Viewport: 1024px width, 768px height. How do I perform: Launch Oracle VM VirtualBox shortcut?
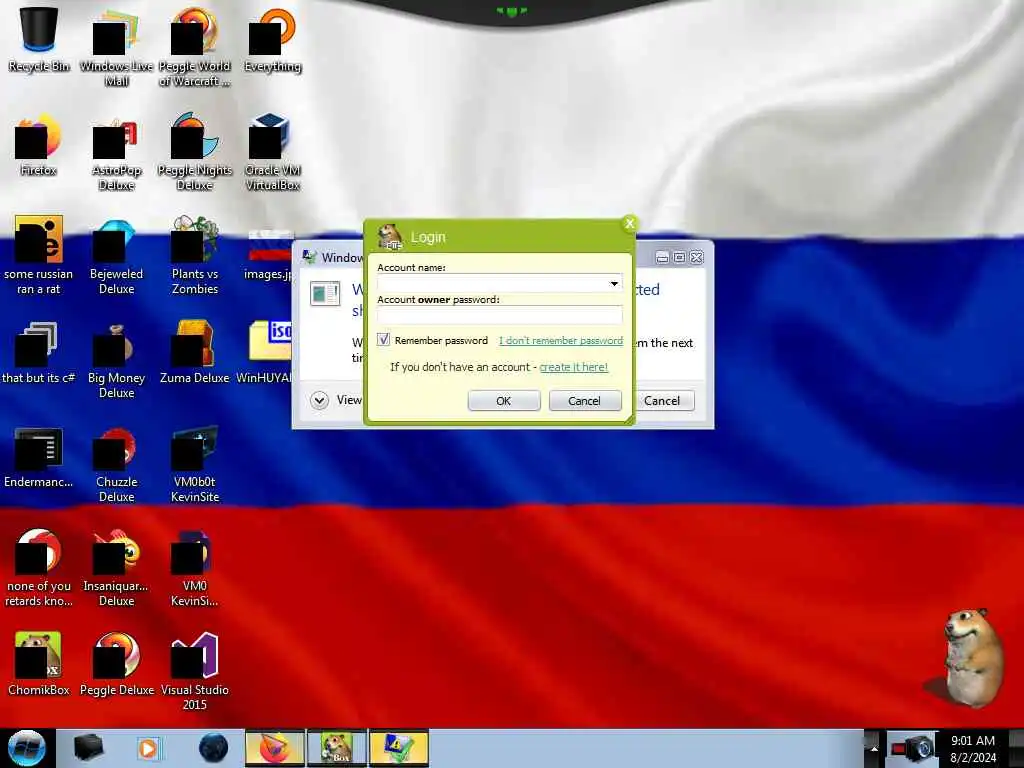[x=272, y=152]
